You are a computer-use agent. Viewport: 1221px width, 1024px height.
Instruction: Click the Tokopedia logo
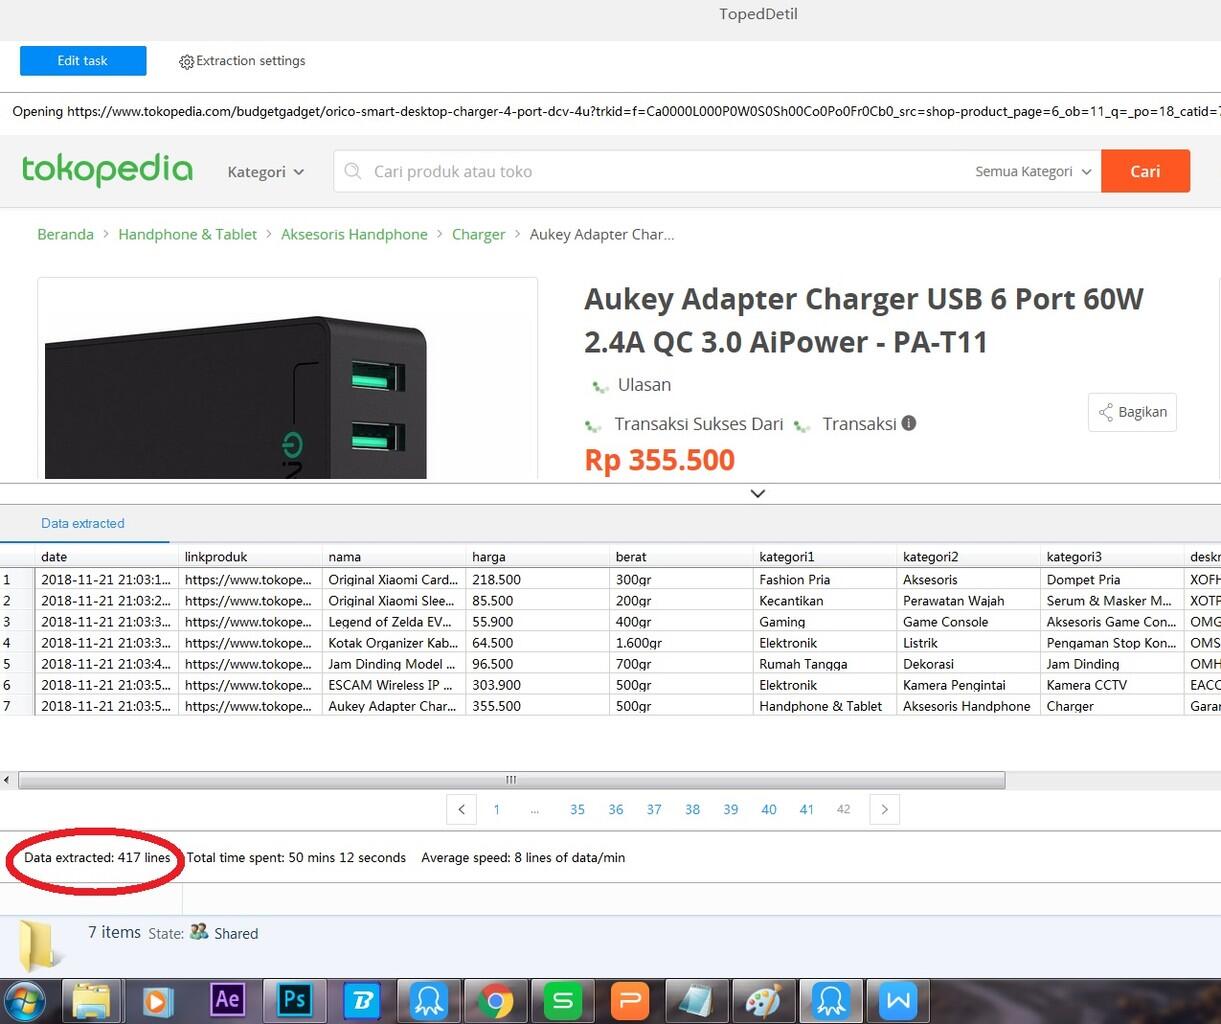[x=107, y=170]
